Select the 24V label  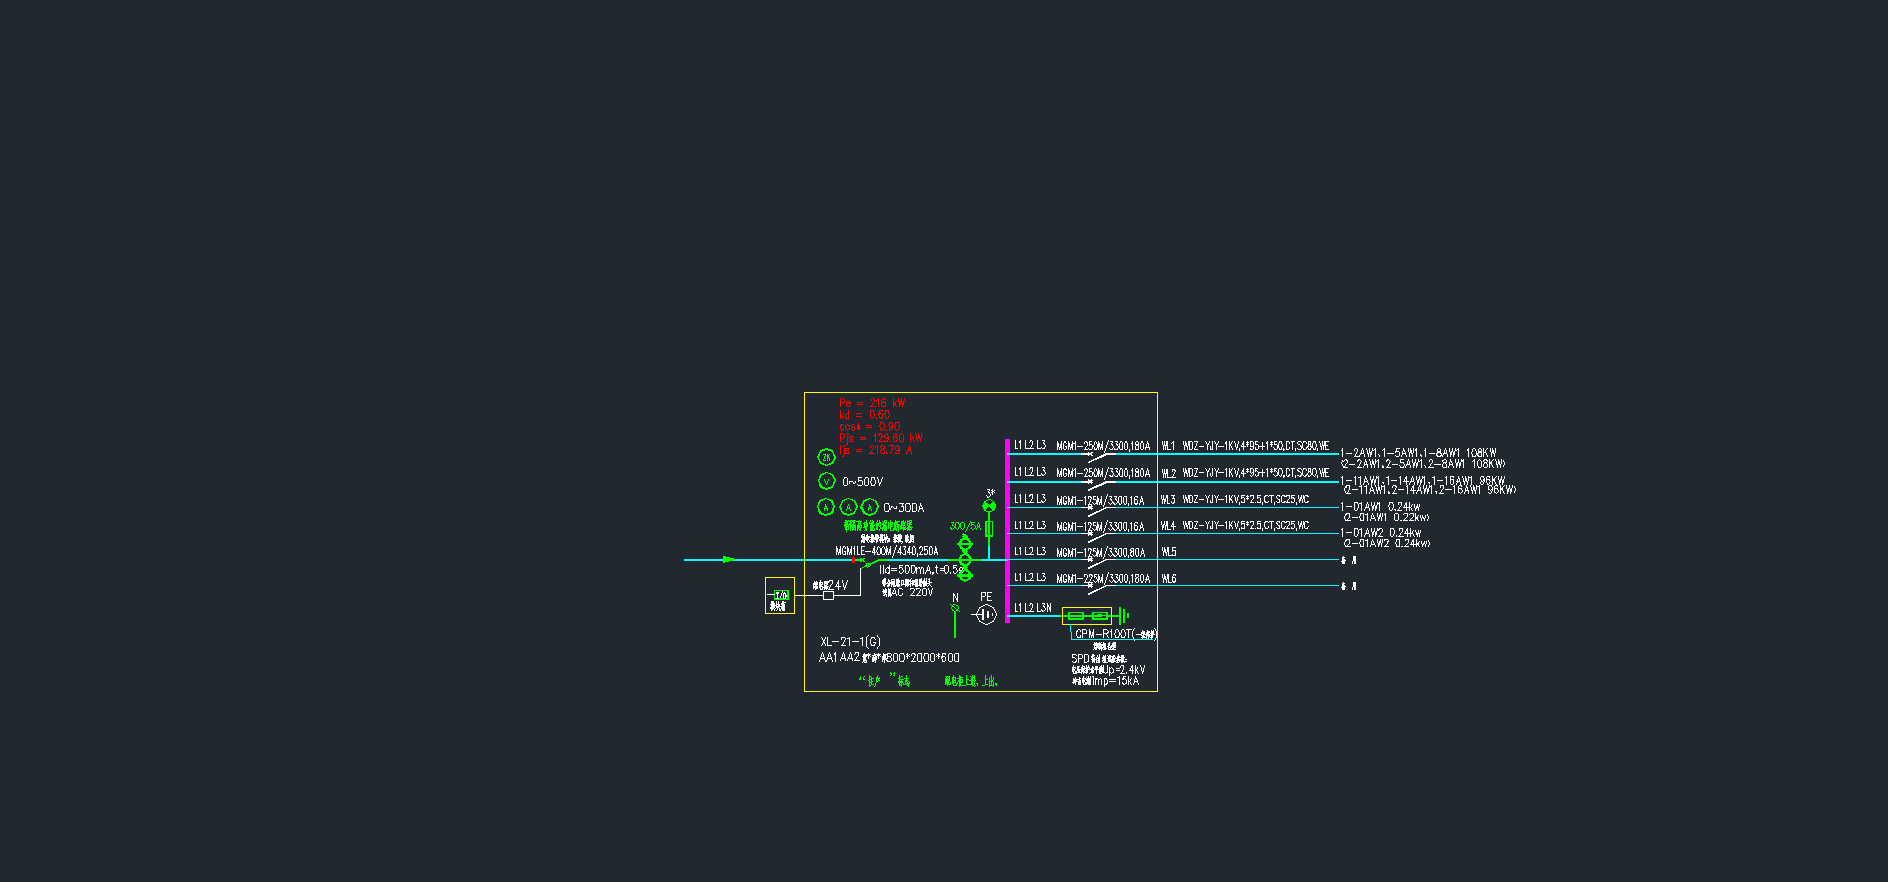click(838, 586)
